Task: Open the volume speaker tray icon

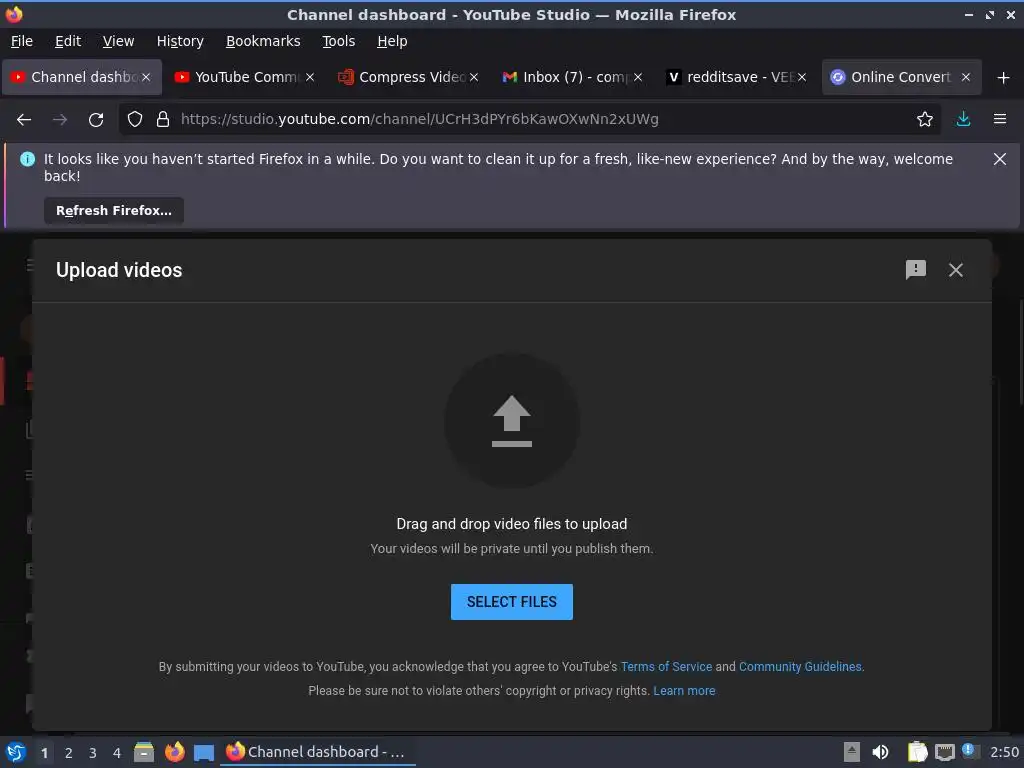Action: coord(880,752)
